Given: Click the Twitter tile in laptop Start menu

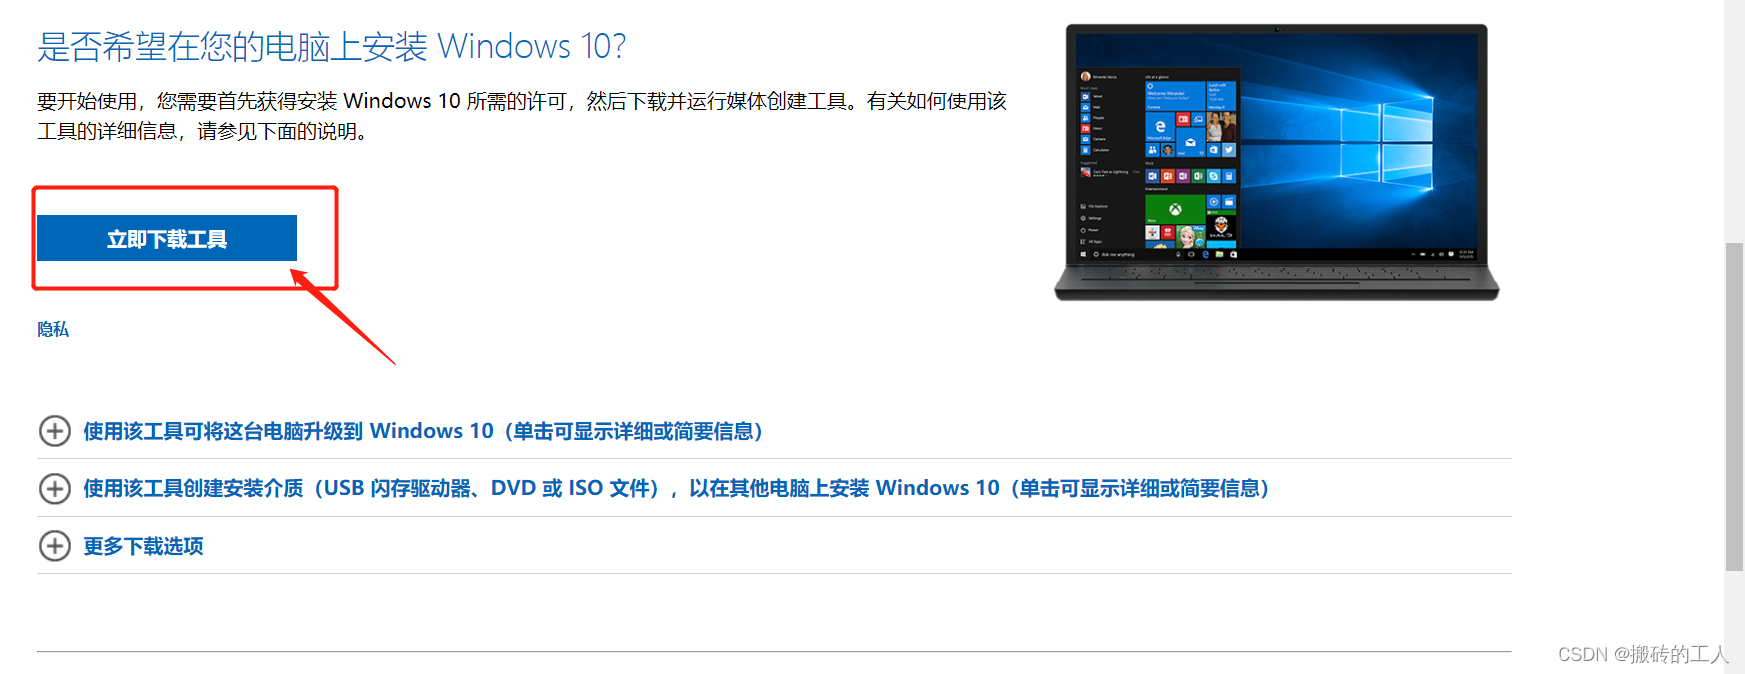Looking at the screenshot, I should 1229,150.
